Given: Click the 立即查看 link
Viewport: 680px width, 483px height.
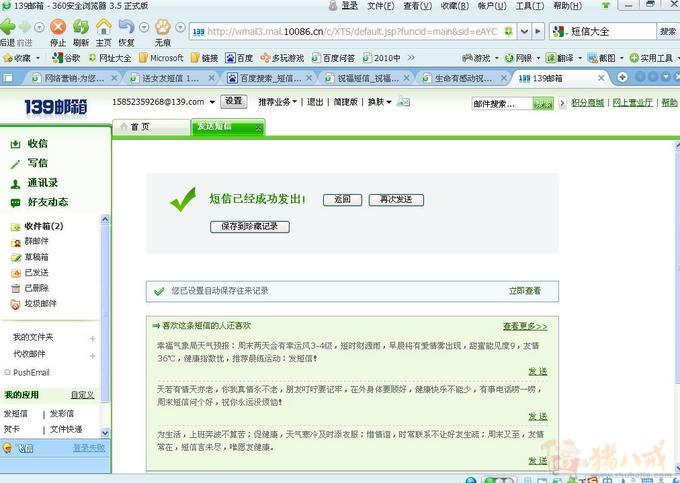Looking at the screenshot, I should (525, 291).
